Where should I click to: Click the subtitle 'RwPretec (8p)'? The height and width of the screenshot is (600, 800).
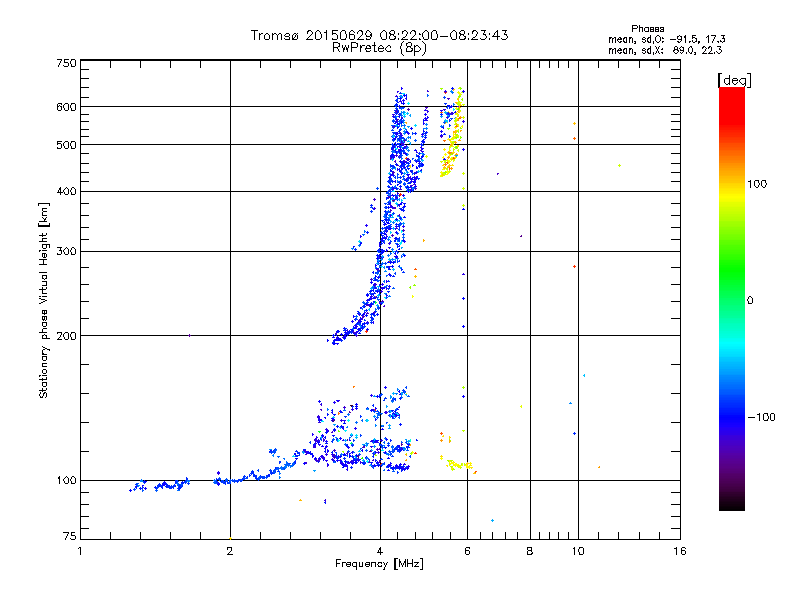coord(379,48)
